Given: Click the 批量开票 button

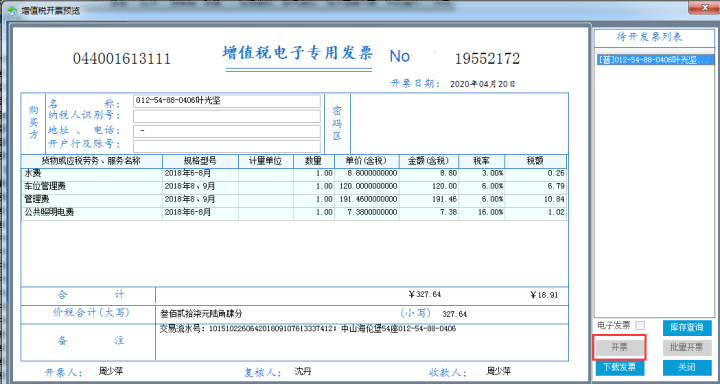Looking at the screenshot, I should [x=687, y=348].
